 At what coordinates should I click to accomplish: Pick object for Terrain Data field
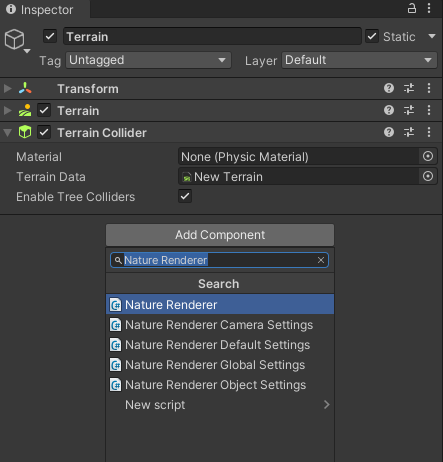(428, 176)
